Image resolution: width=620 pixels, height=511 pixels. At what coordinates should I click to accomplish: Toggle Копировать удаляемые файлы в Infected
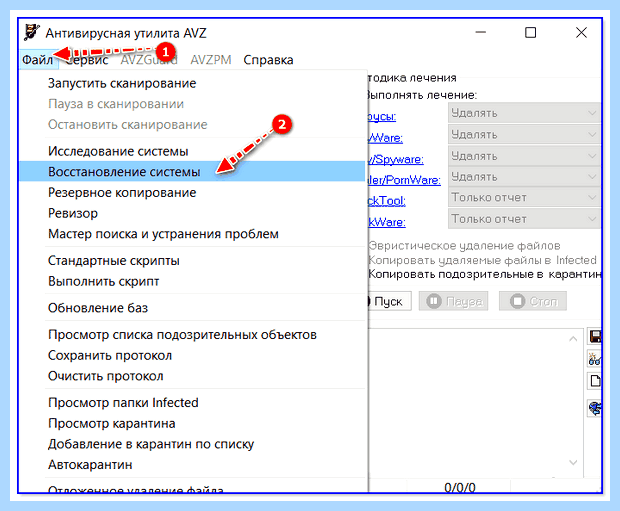(x=482, y=260)
